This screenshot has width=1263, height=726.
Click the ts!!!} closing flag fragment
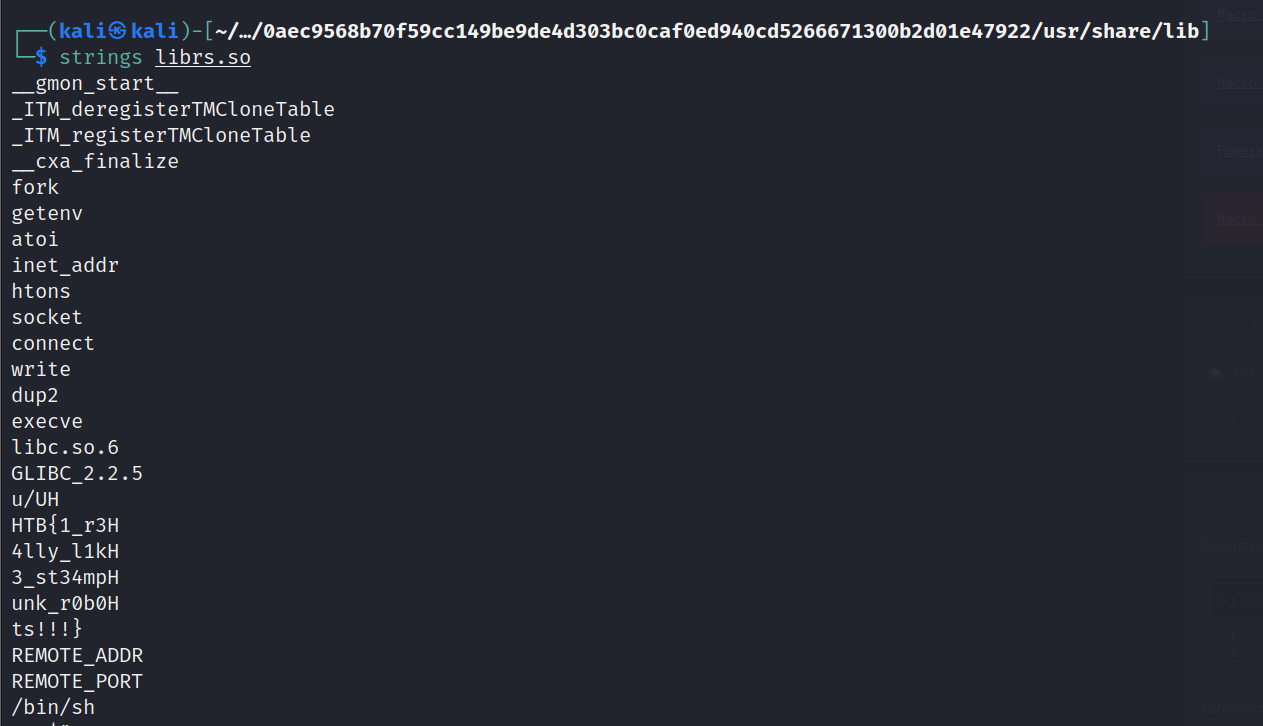click(x=47, y=629)
